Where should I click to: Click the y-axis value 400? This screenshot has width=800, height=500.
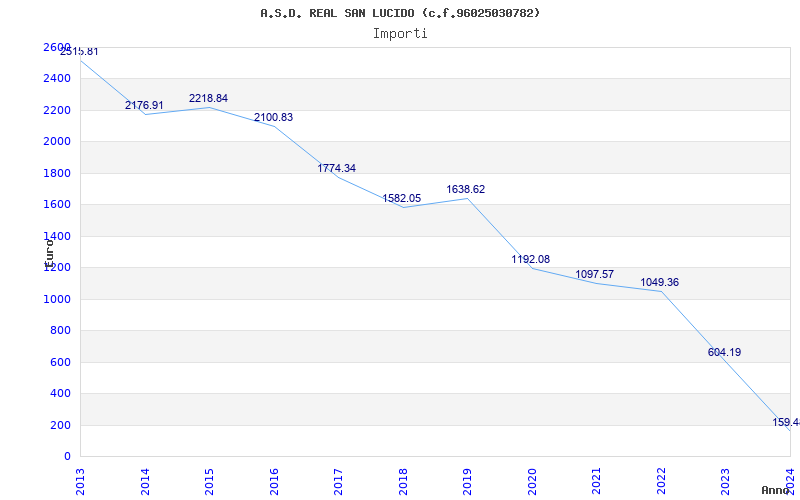tap(61, 393)
